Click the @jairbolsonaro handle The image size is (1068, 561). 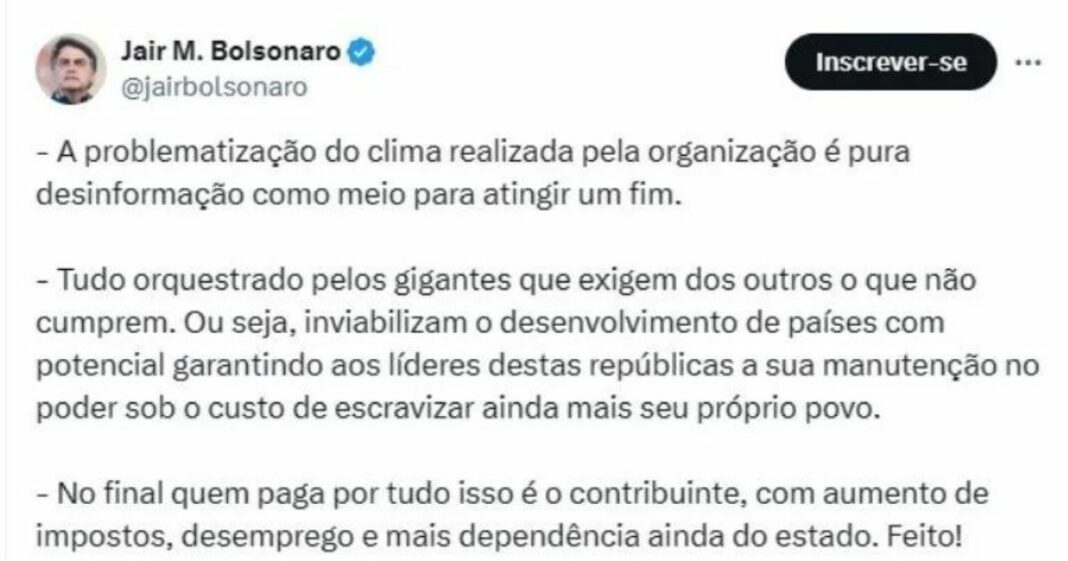pyautogui.click(x=215, y=87)
